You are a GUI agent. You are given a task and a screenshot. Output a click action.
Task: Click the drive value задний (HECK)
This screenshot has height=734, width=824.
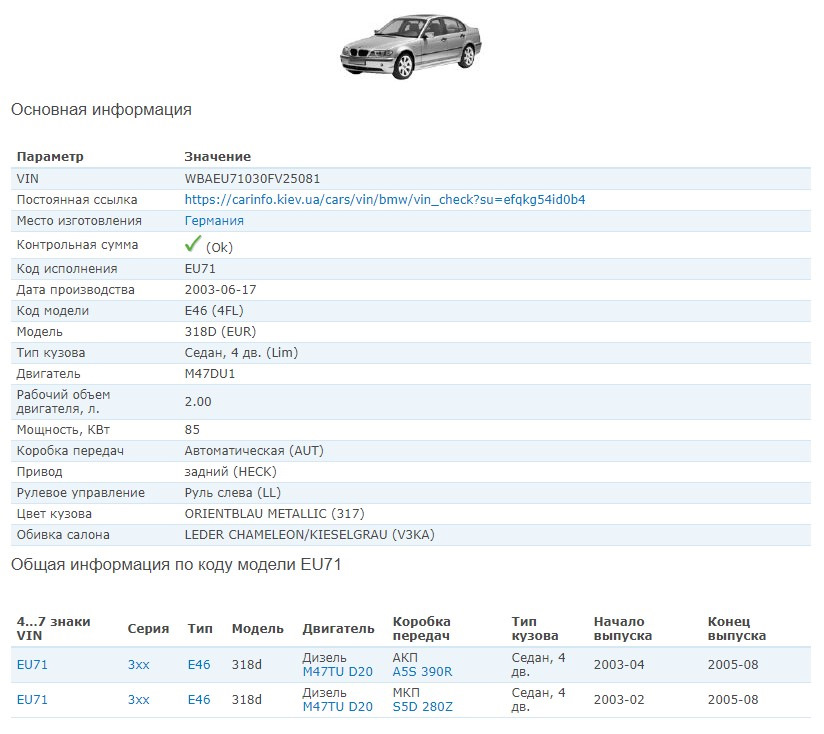click(x=230, y=472)
